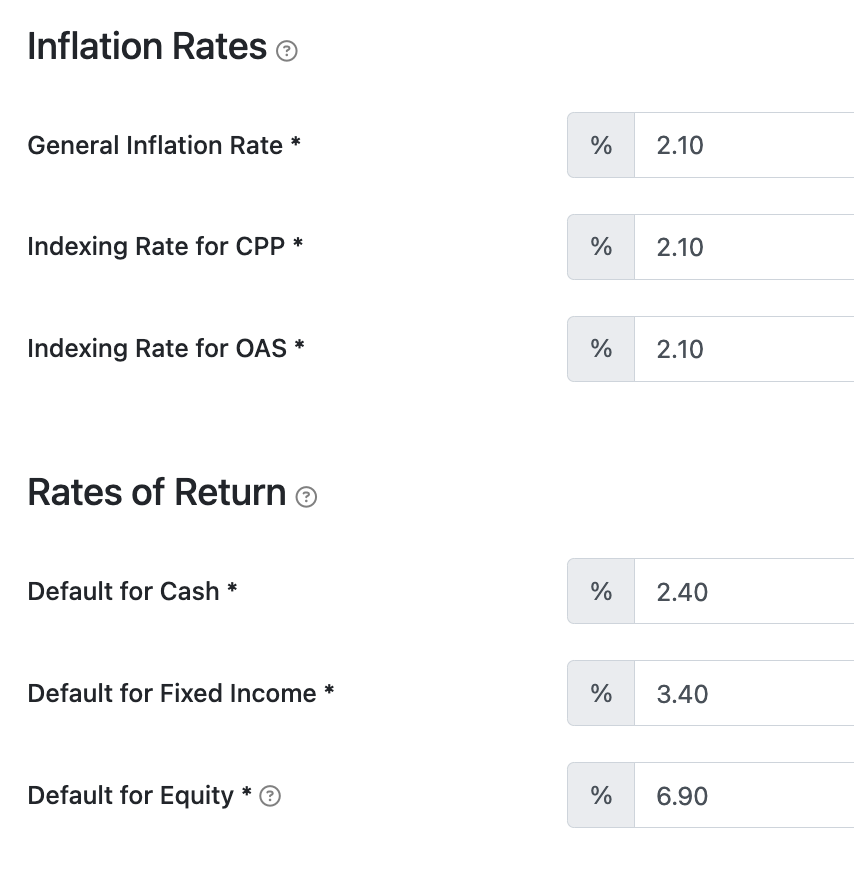Click the percent symbol for CPP indexing
This screenshot has width=854, height=878.
(601, 247)
